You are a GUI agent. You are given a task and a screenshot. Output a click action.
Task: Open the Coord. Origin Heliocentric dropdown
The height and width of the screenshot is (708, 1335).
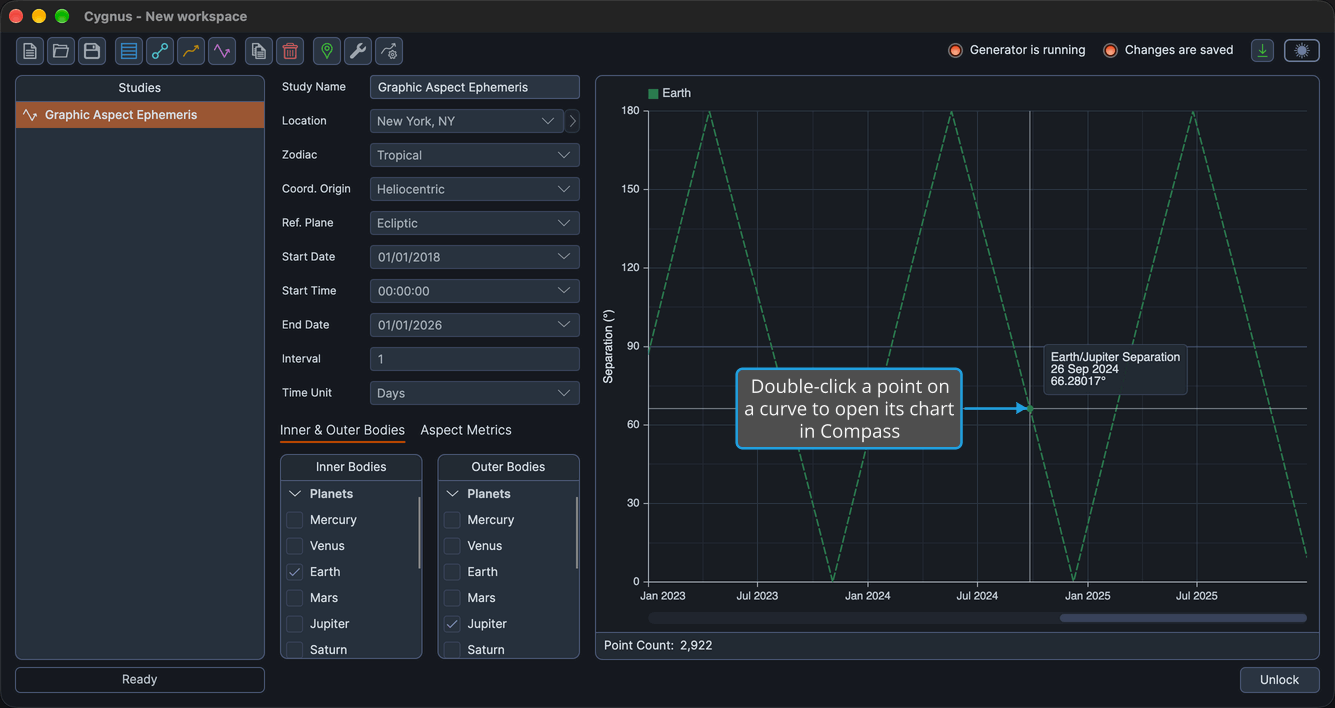(x=474, y=189)
